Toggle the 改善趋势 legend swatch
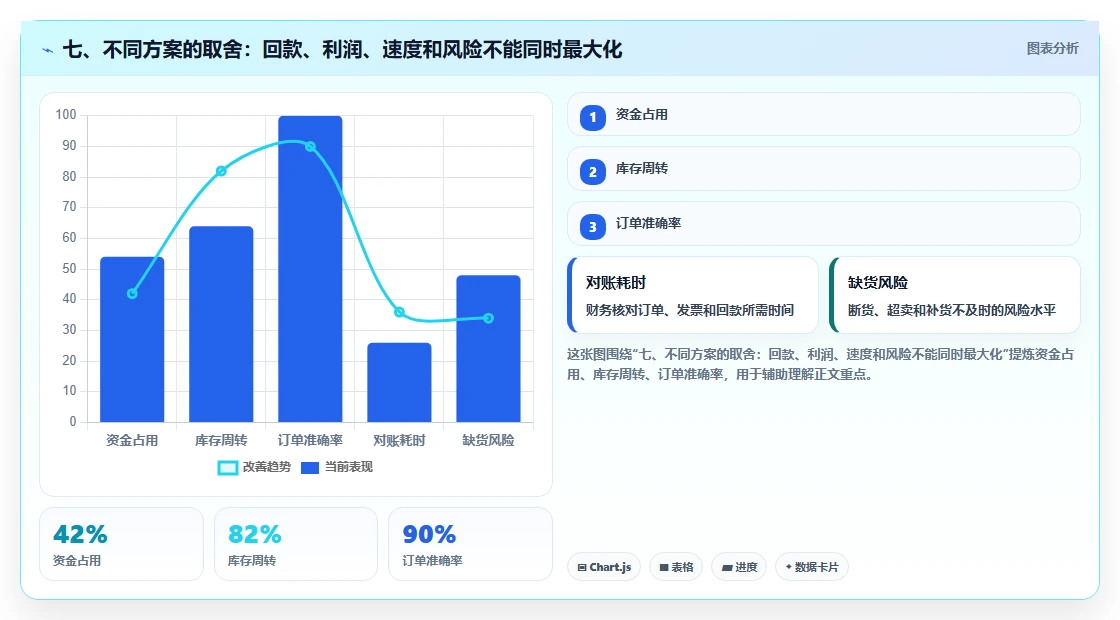 pyautogui.click(x=227, y=468)
